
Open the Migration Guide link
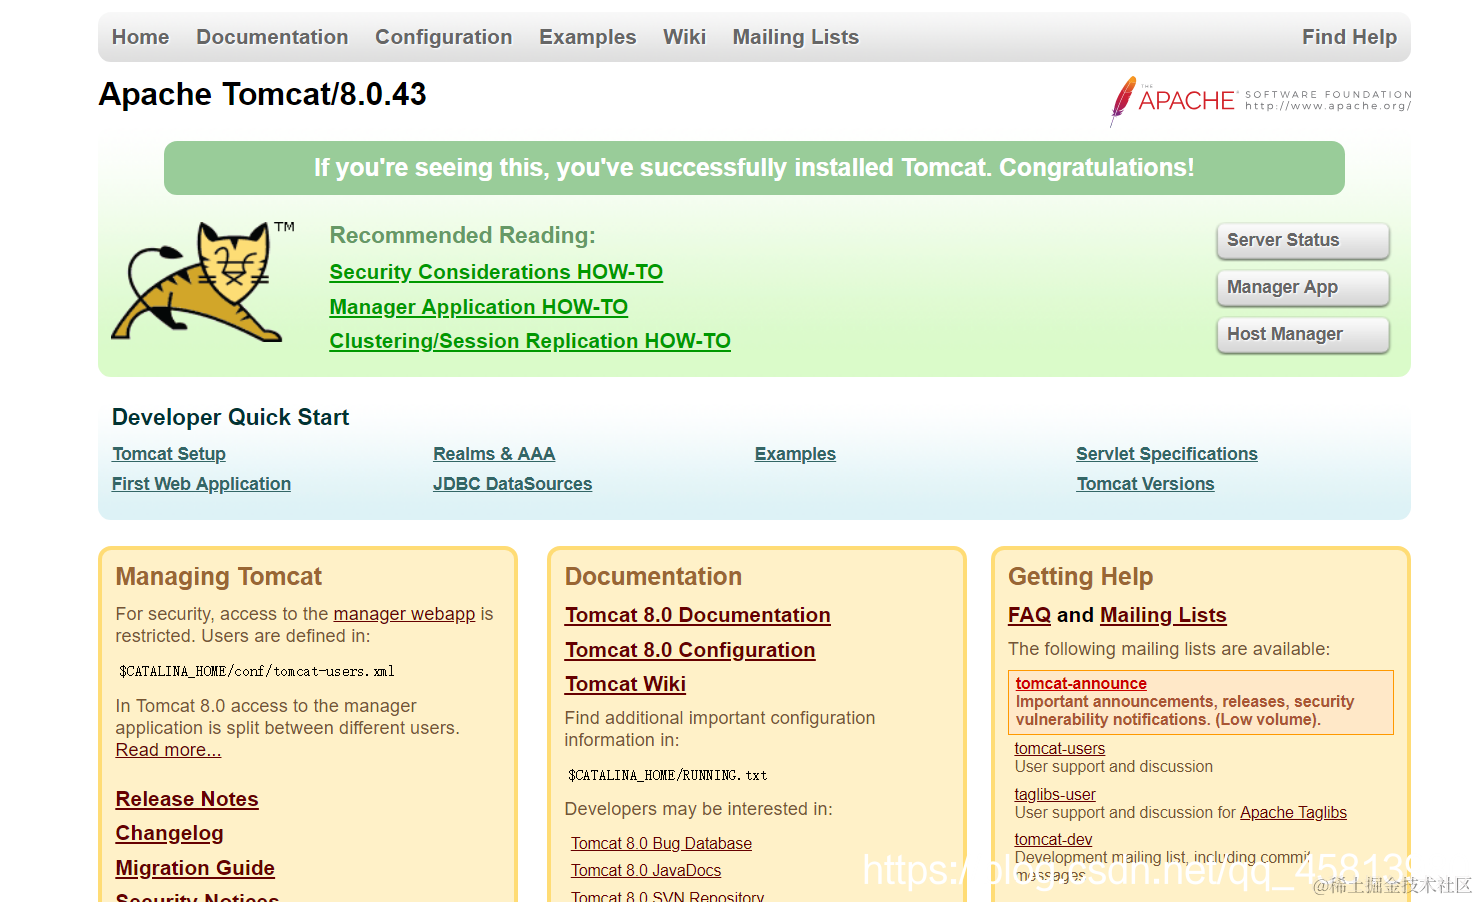tap(195, 868)
